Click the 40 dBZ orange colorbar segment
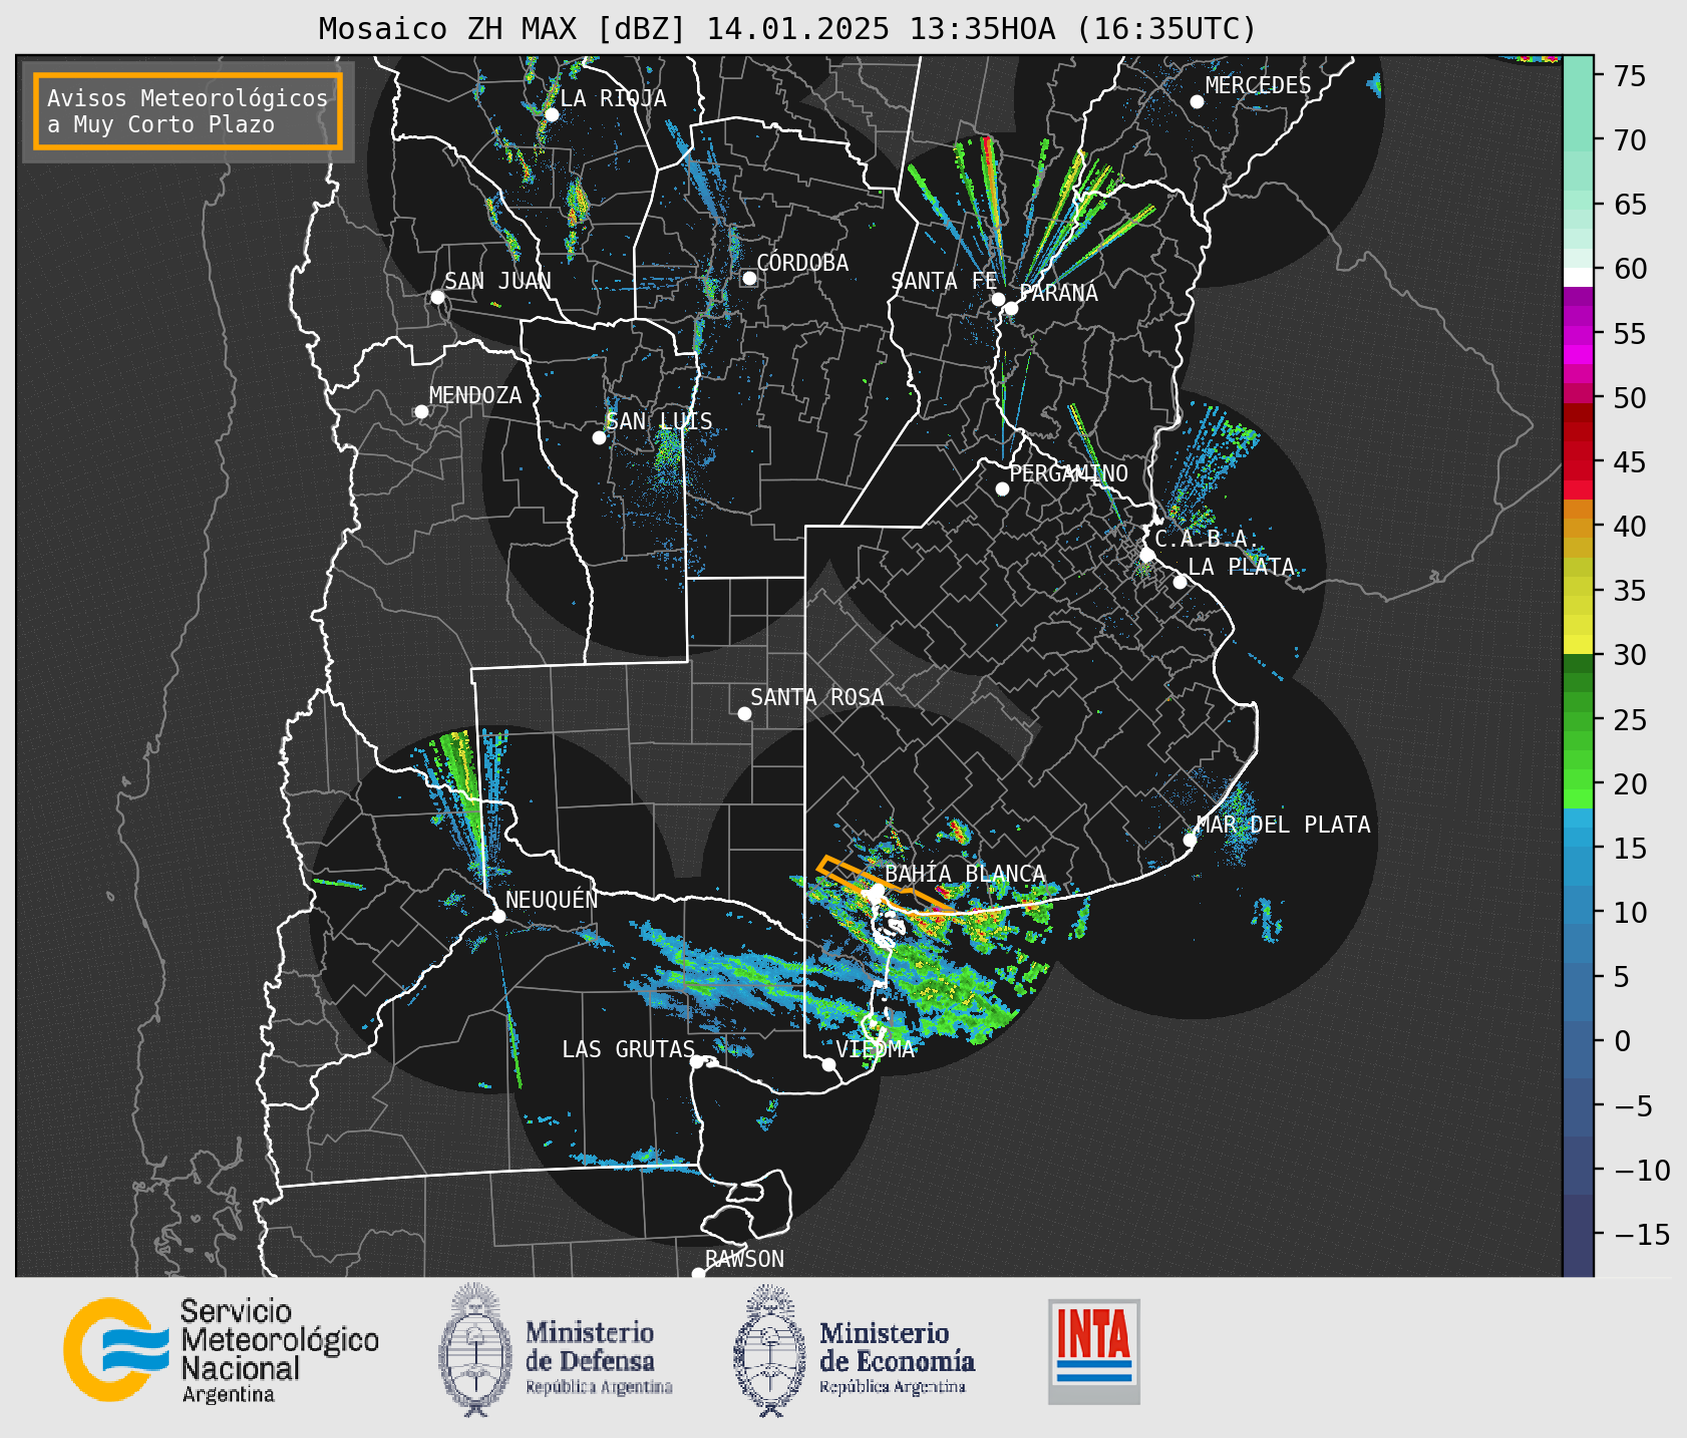Viewport: 1687px width, 1438px height. pyautogui.click(x=1578, y=528)
